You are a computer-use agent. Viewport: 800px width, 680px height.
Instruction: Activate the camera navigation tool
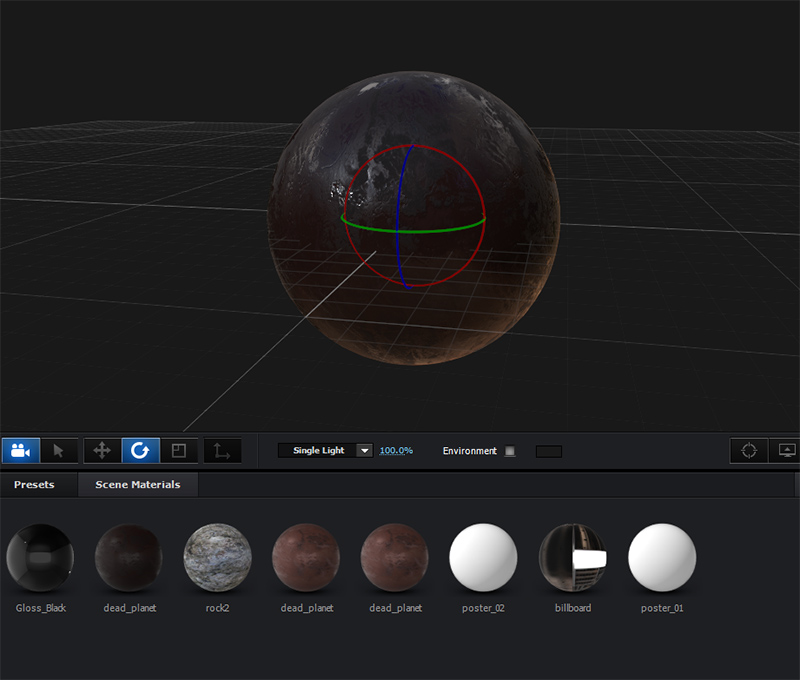pyautogui.click(x=20, y=451)
